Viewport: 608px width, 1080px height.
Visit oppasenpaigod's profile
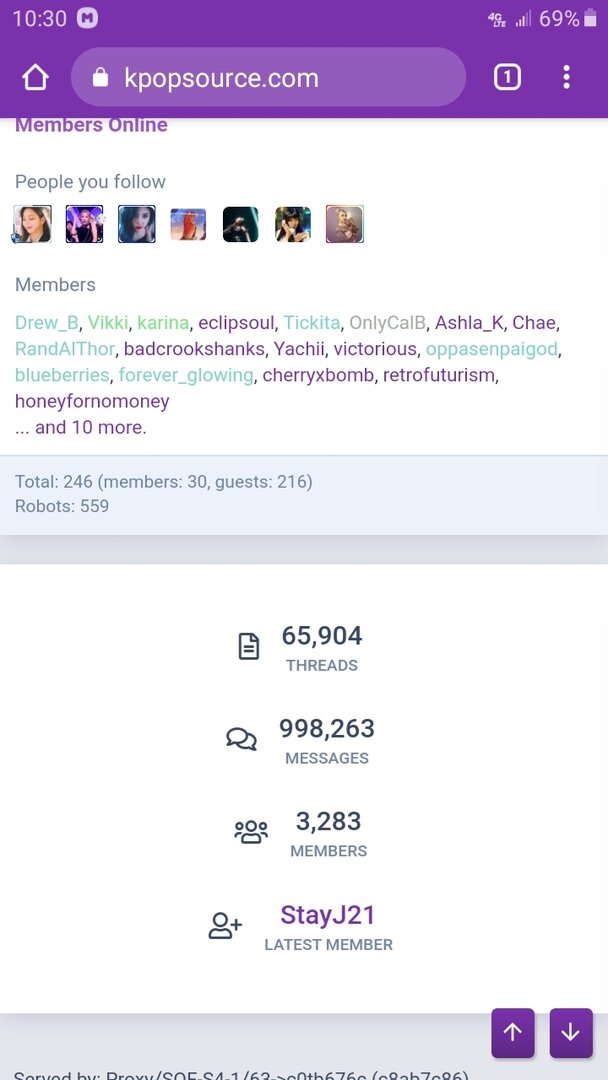coord(492,349)
